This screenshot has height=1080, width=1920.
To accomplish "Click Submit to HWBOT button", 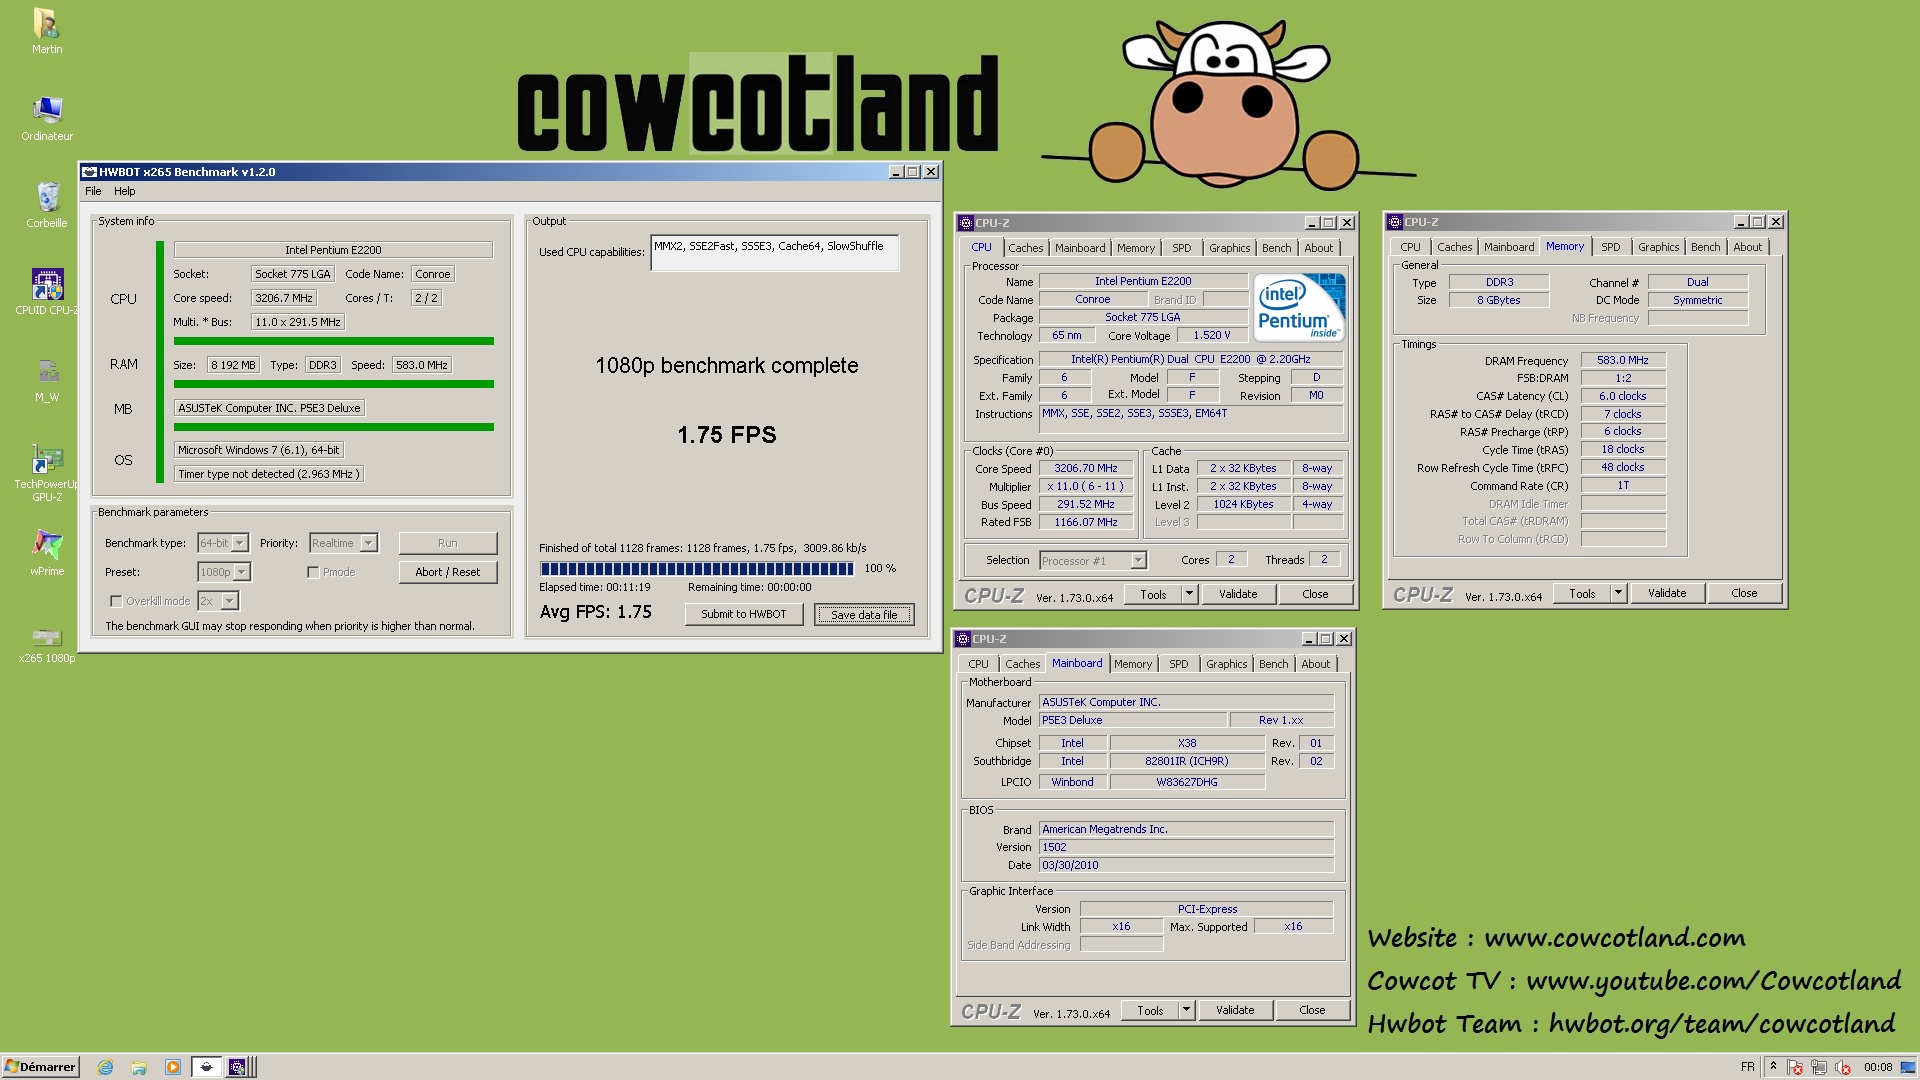I will 743,614.
